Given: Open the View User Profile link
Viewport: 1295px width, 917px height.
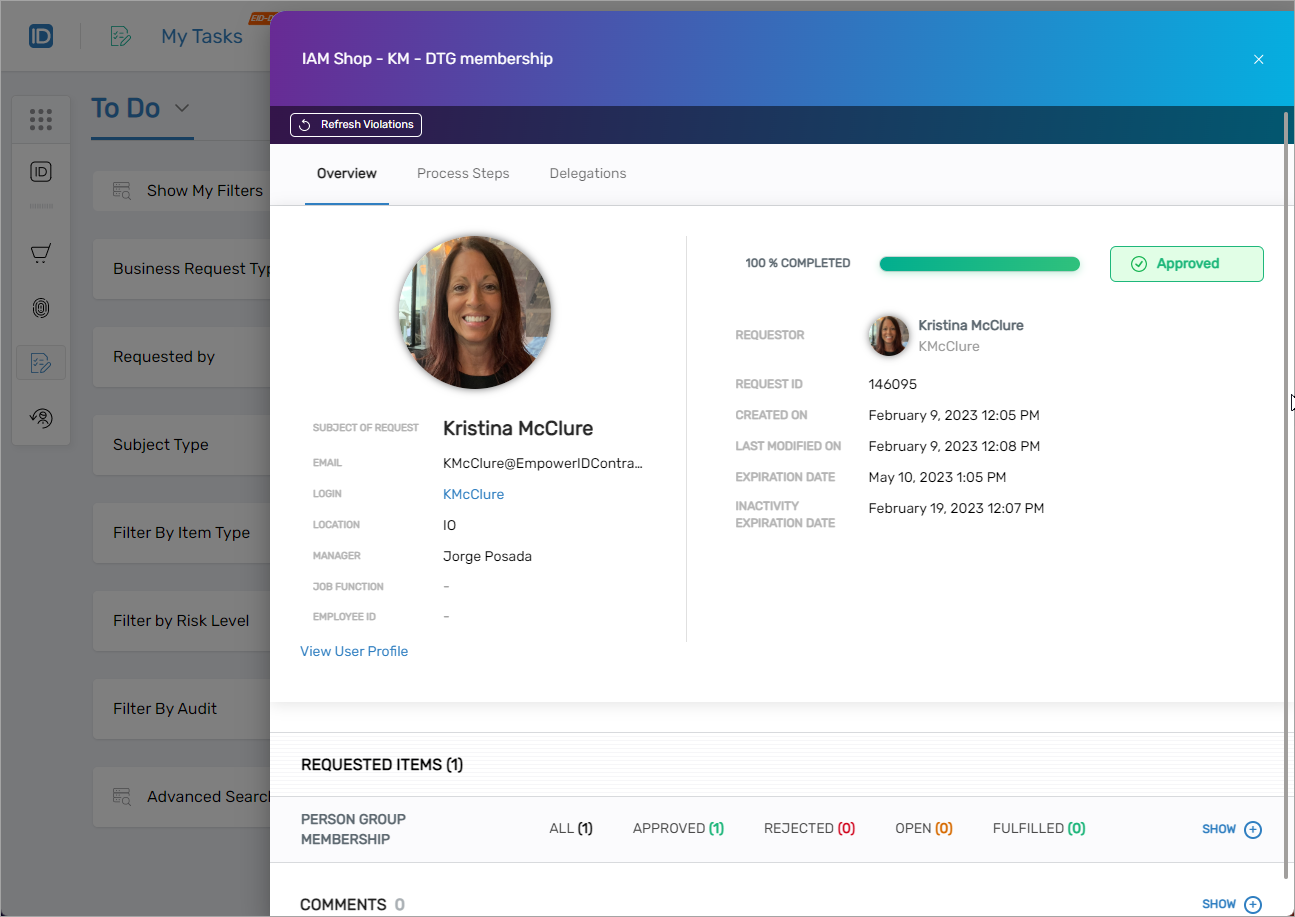Looking at the screenshot, I should tap(354, 651).
